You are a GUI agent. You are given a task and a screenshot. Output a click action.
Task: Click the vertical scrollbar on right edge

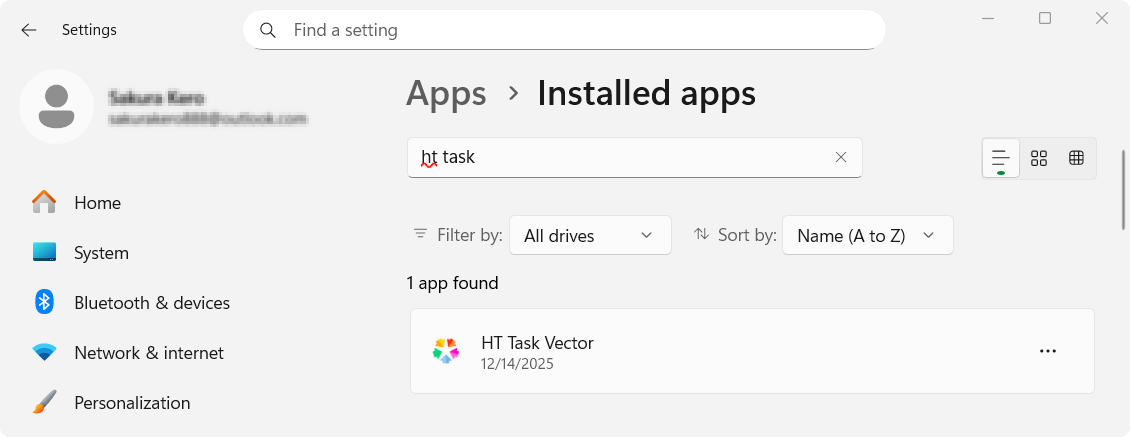click(1124, 190)
